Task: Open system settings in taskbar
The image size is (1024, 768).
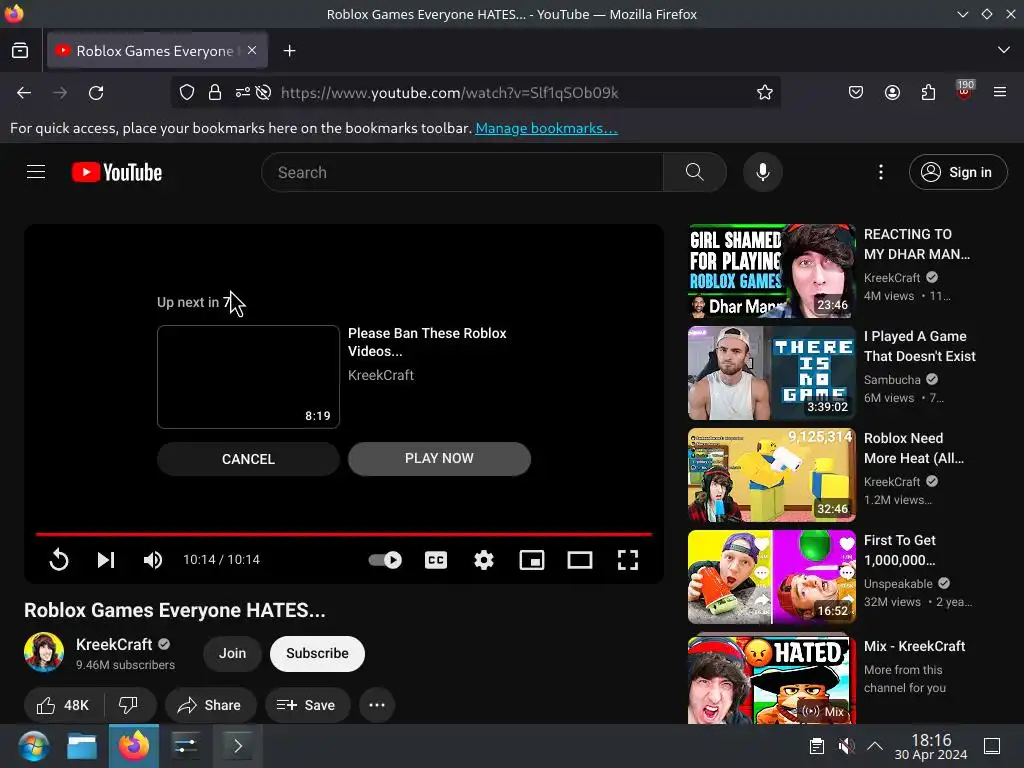Action: 185,746
